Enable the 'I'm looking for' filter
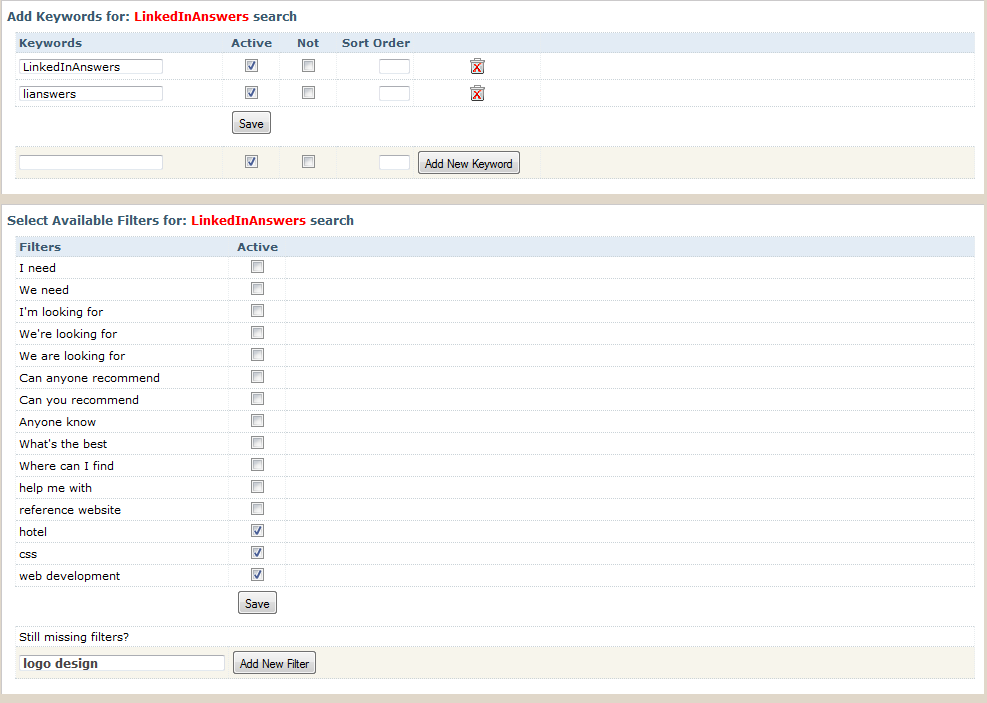Image resolution: width=987 pixels, height=703 pixels. pos(257,311)
